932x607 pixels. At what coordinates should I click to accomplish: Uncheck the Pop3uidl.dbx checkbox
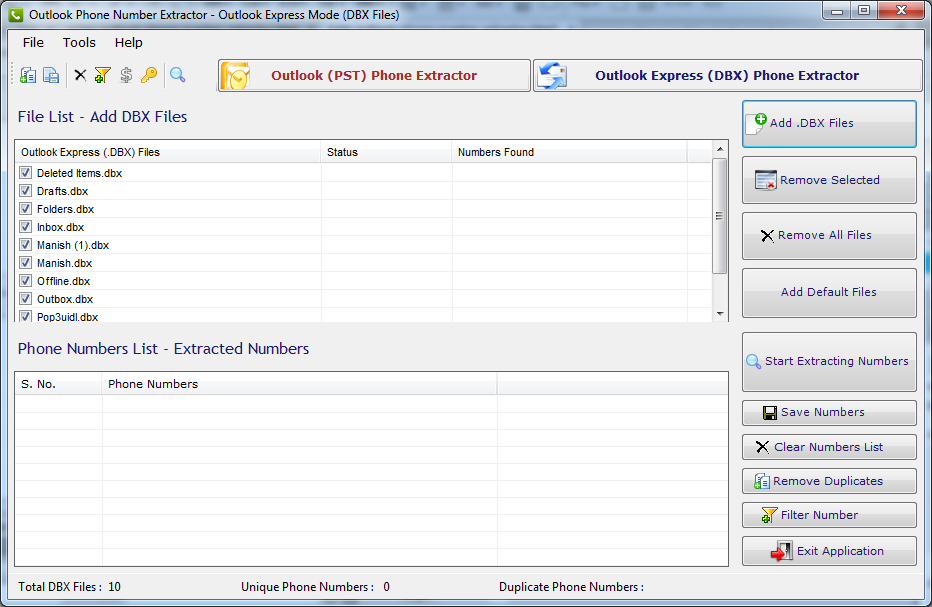(26, 316)
